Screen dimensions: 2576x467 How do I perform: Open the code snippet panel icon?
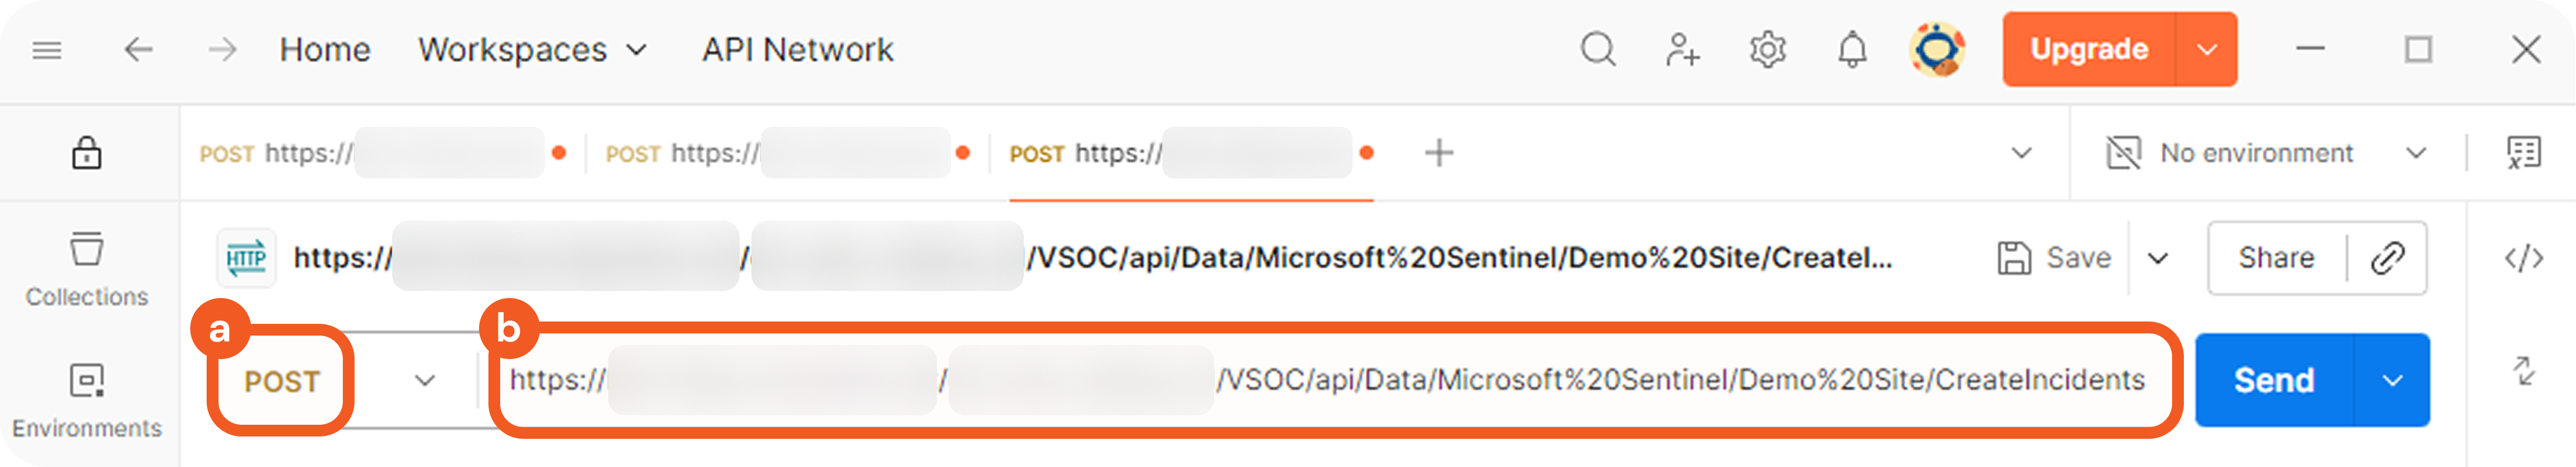[x=2523, y=259]
